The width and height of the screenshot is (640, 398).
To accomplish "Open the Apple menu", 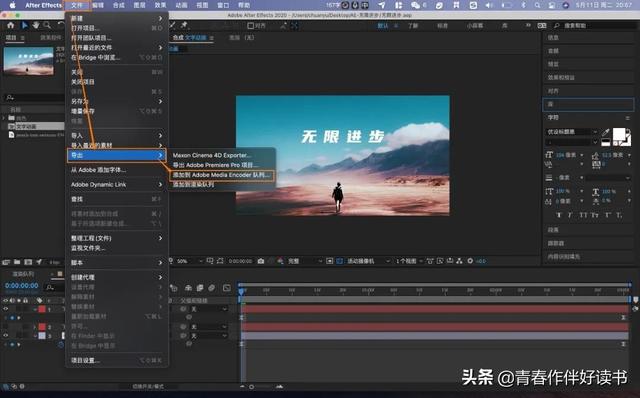I will [12, 5].
